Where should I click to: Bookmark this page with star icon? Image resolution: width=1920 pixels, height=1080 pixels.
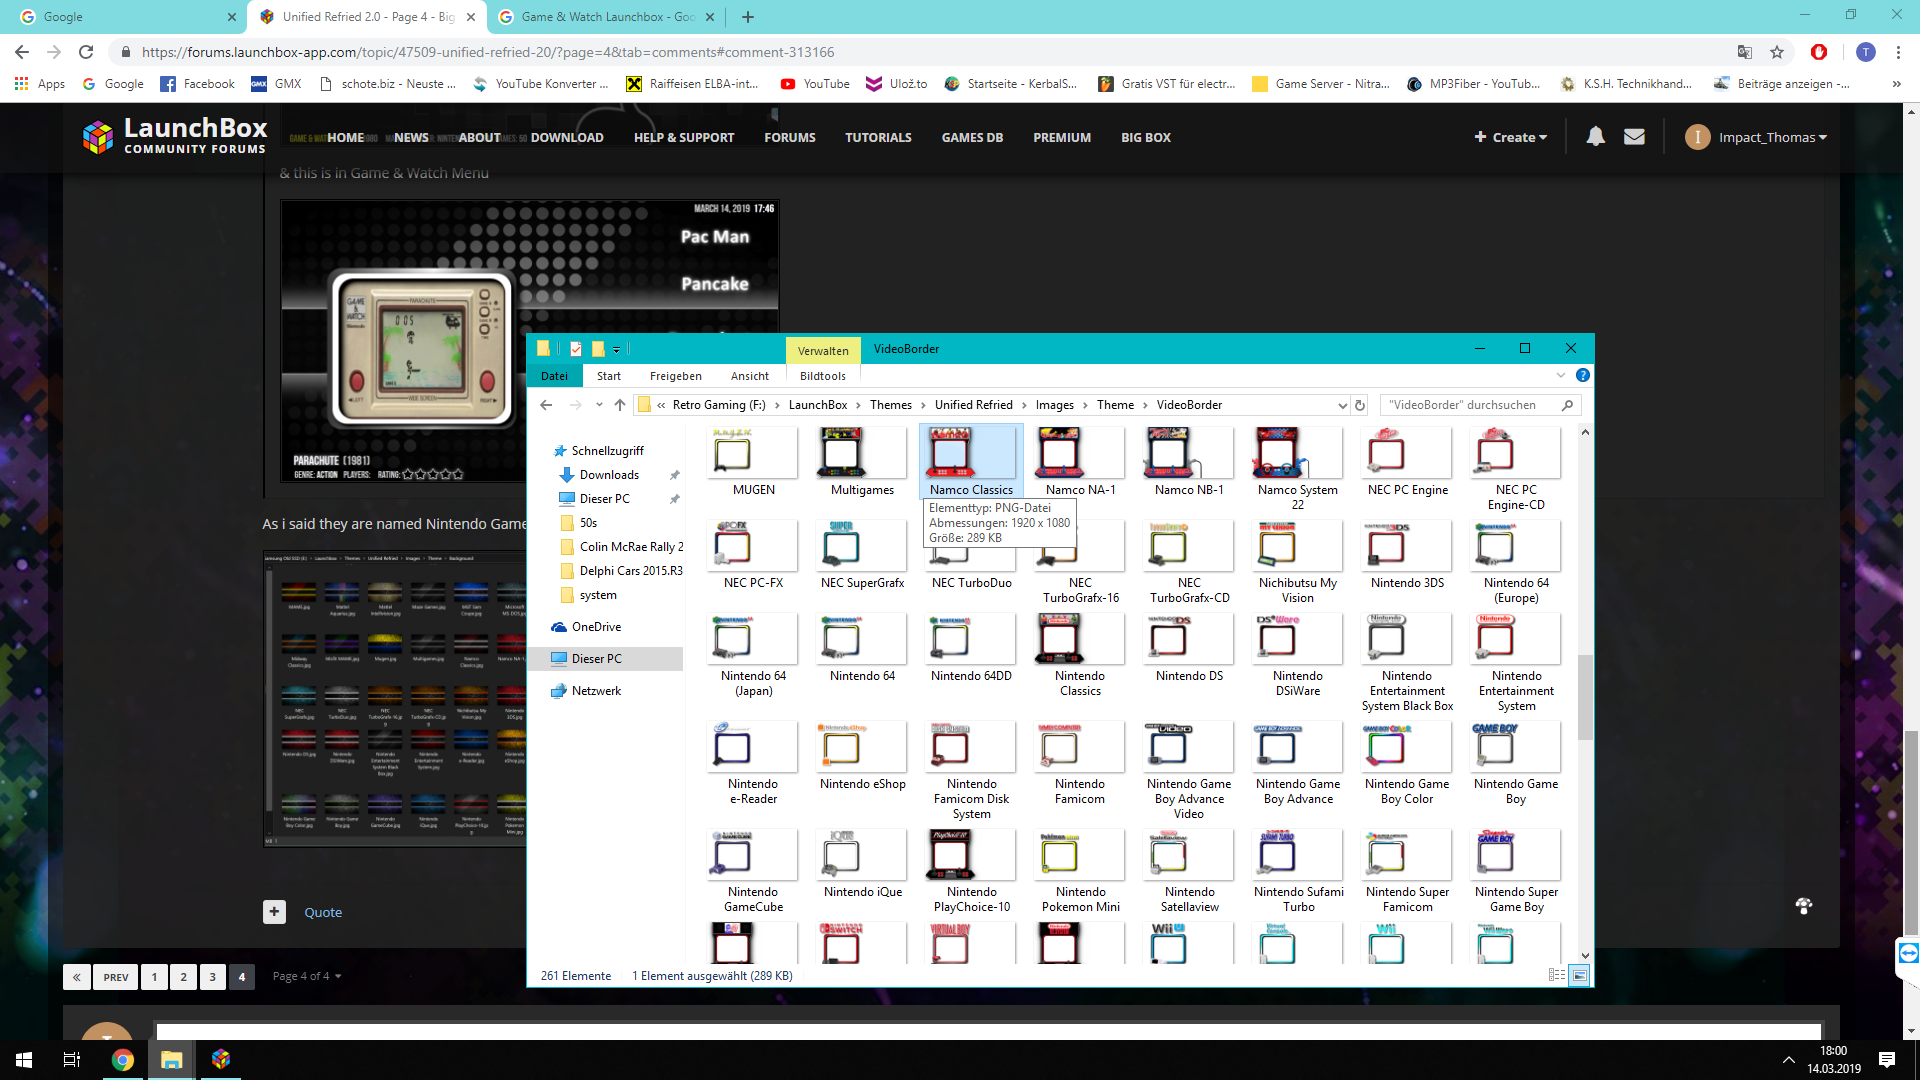pos(1777,52)
